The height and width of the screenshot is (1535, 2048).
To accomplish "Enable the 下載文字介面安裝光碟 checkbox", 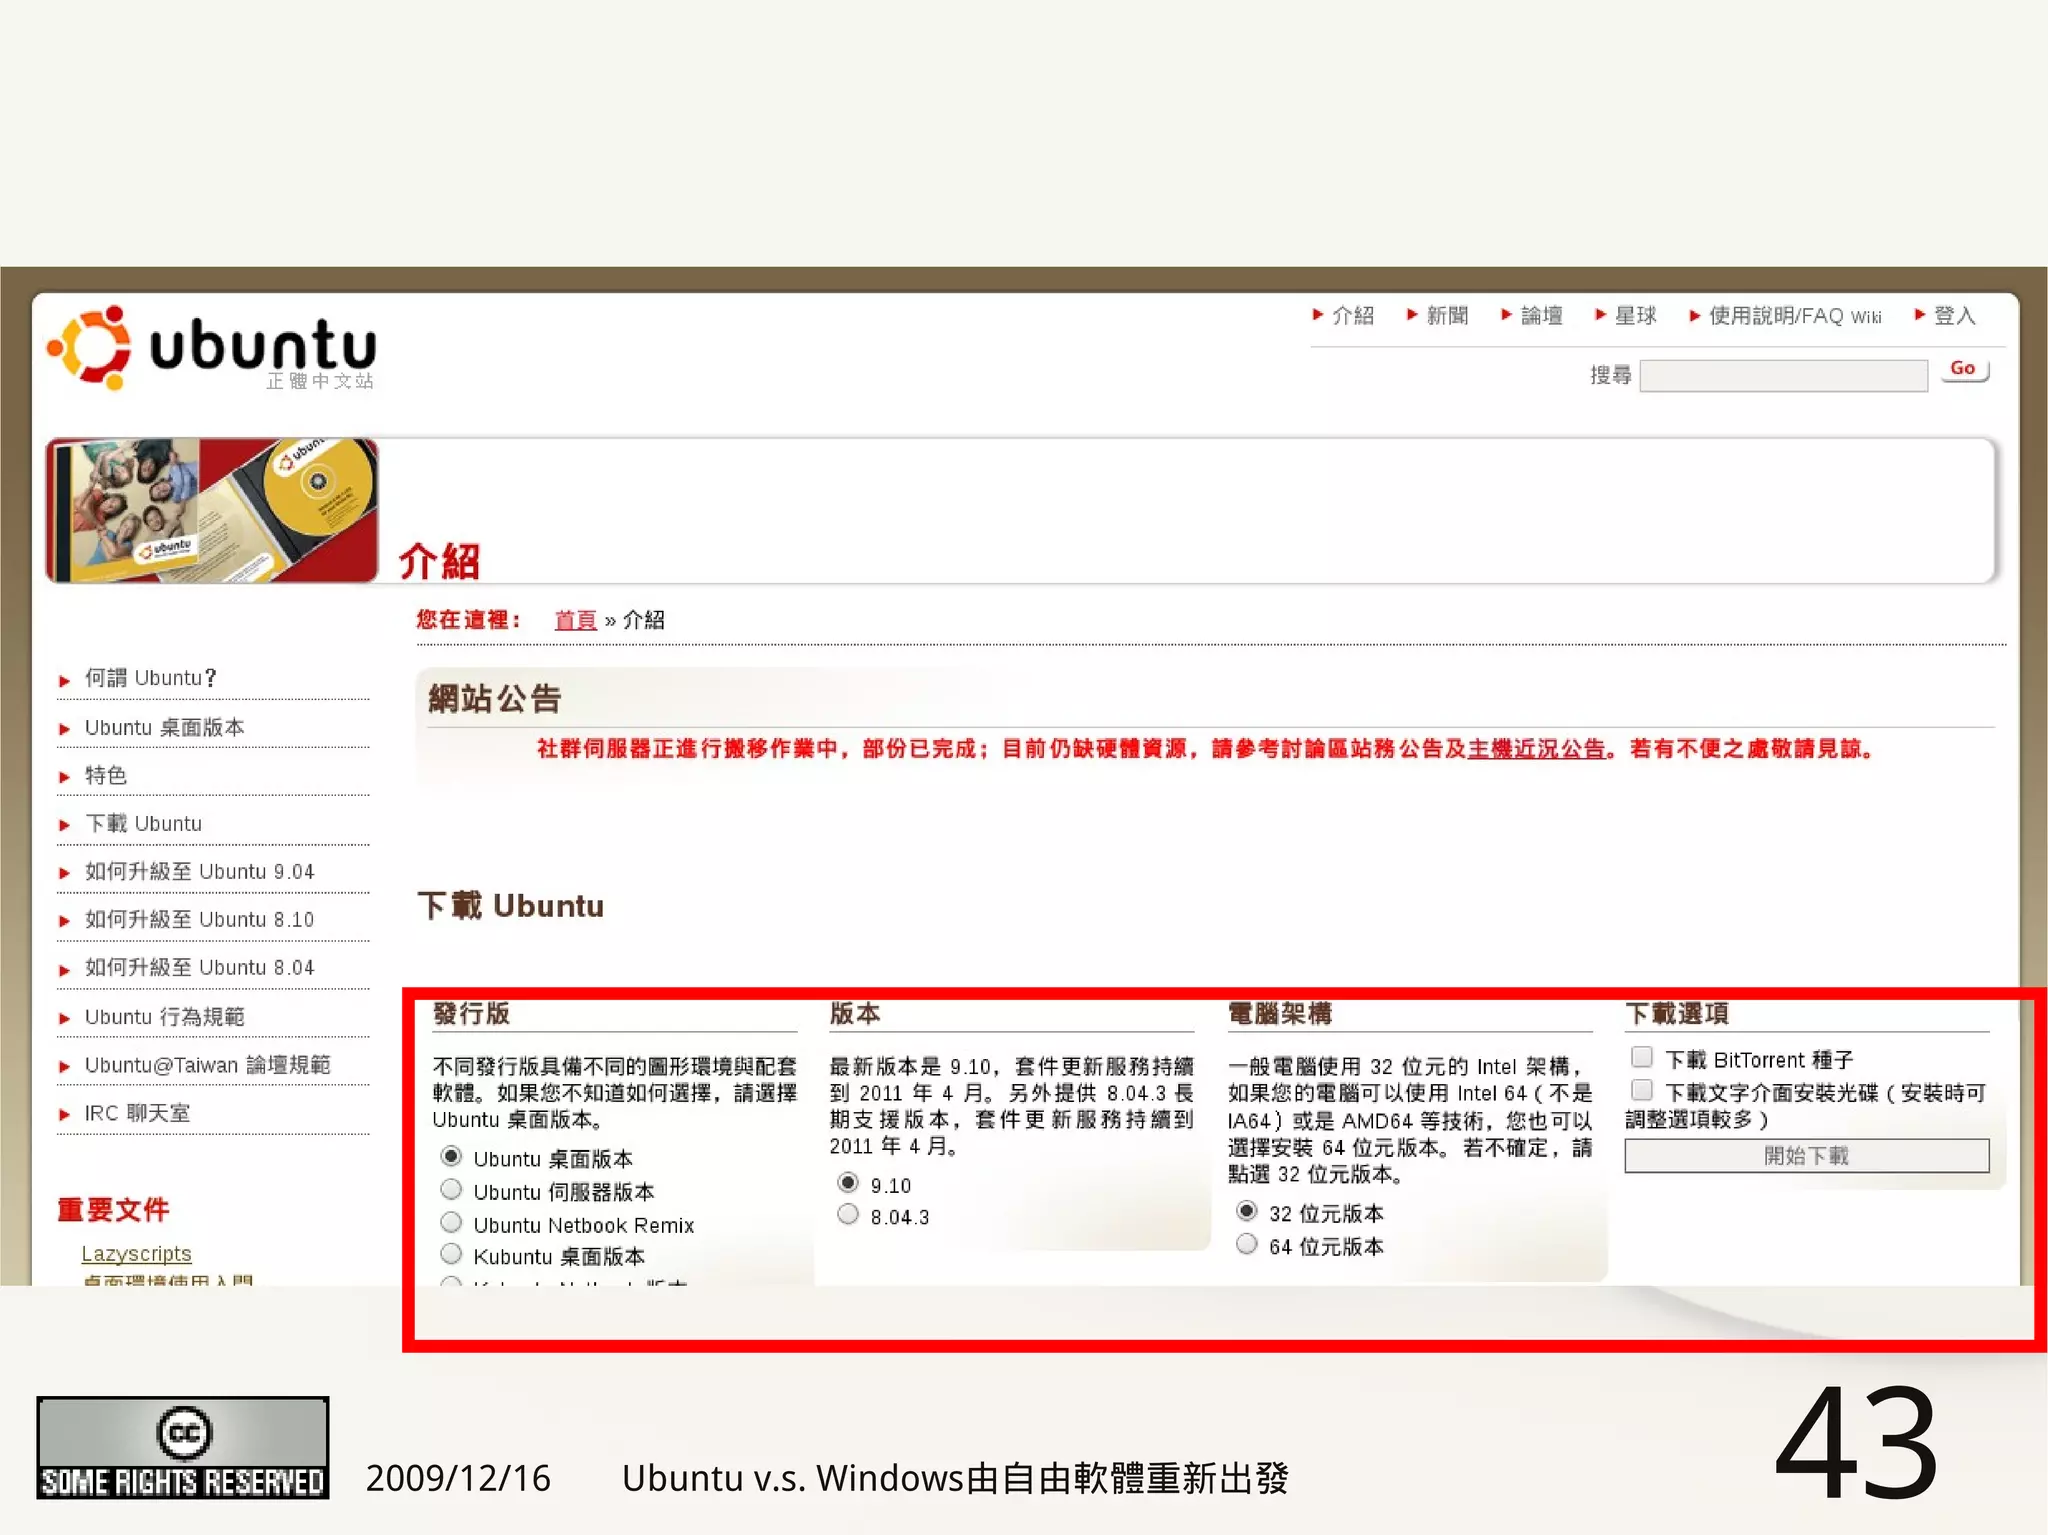I will (1641, 1091).
